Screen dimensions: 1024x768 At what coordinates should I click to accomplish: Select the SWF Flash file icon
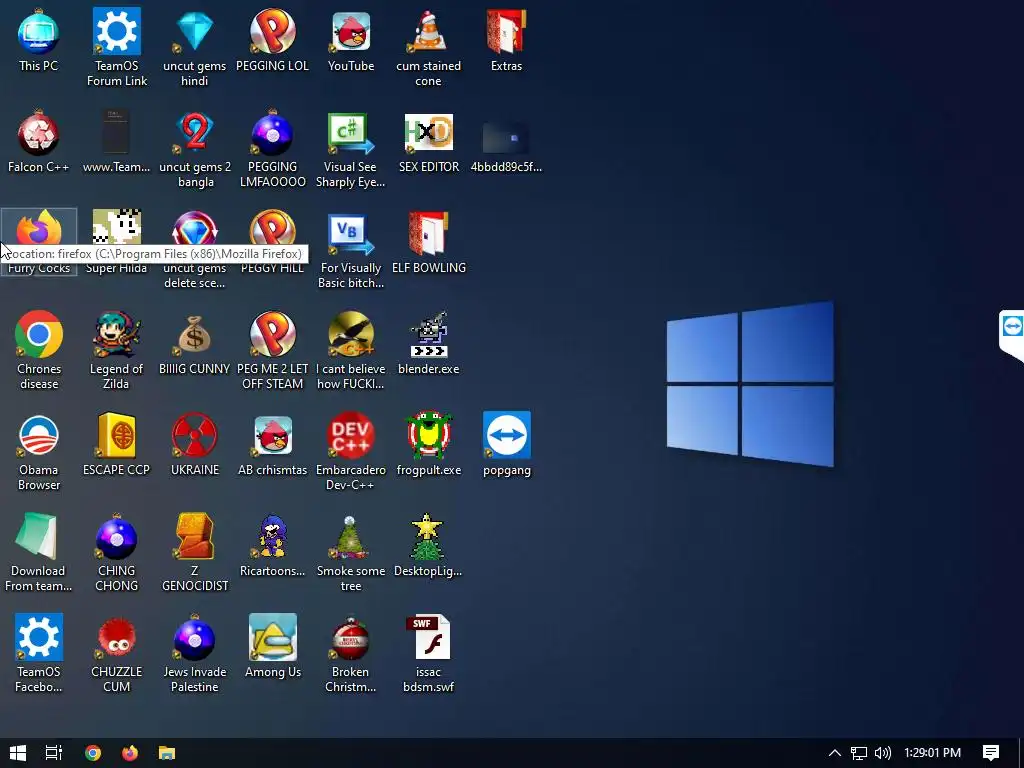point(428,637)
